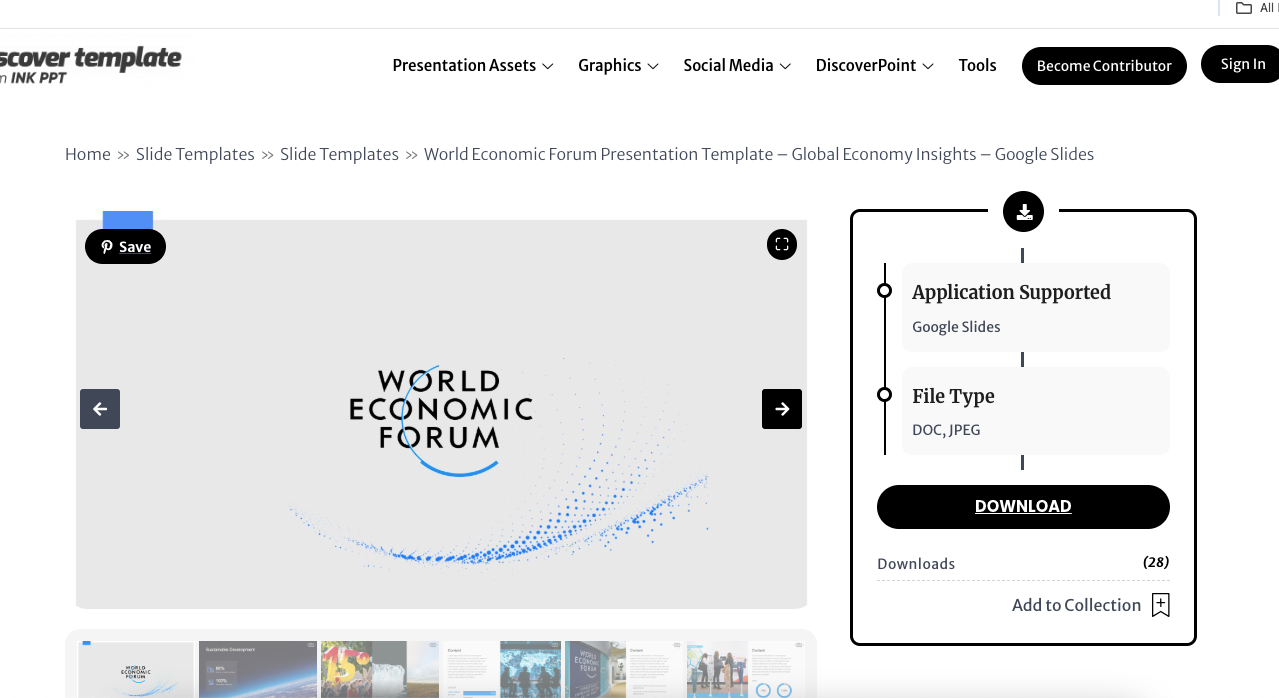Click the File Type heading
The image size is (1279, 698).
[x=953, y=396]
